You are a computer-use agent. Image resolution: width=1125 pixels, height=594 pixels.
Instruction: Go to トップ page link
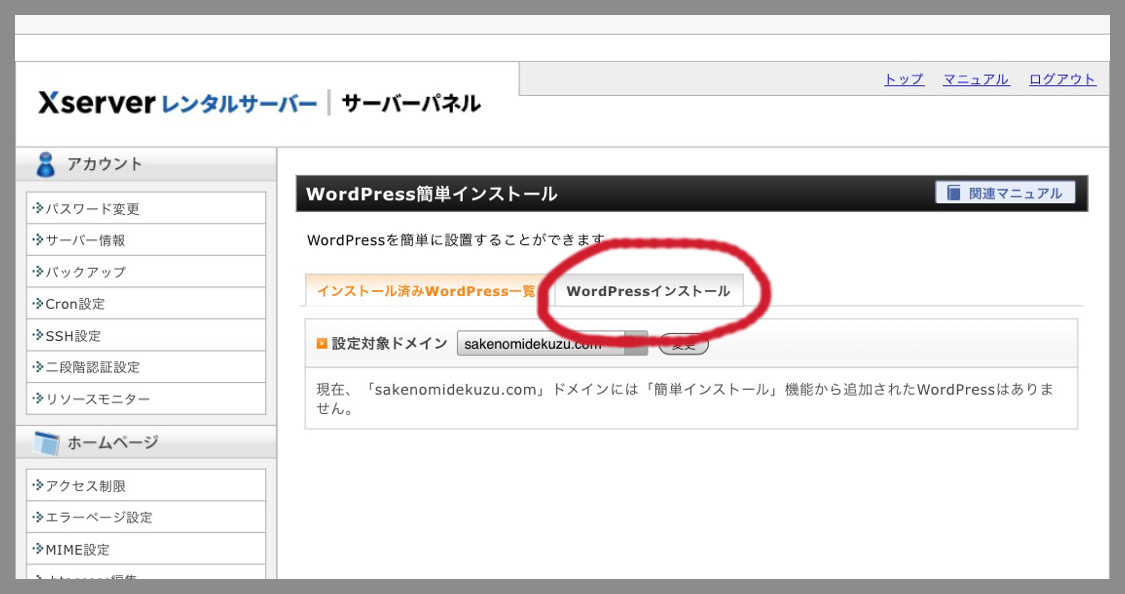click(903, 79)
